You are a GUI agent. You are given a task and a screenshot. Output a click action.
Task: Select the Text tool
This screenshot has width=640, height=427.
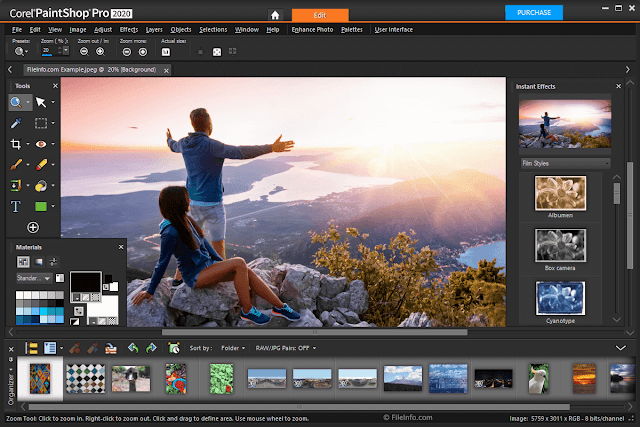tap(17, 207)
